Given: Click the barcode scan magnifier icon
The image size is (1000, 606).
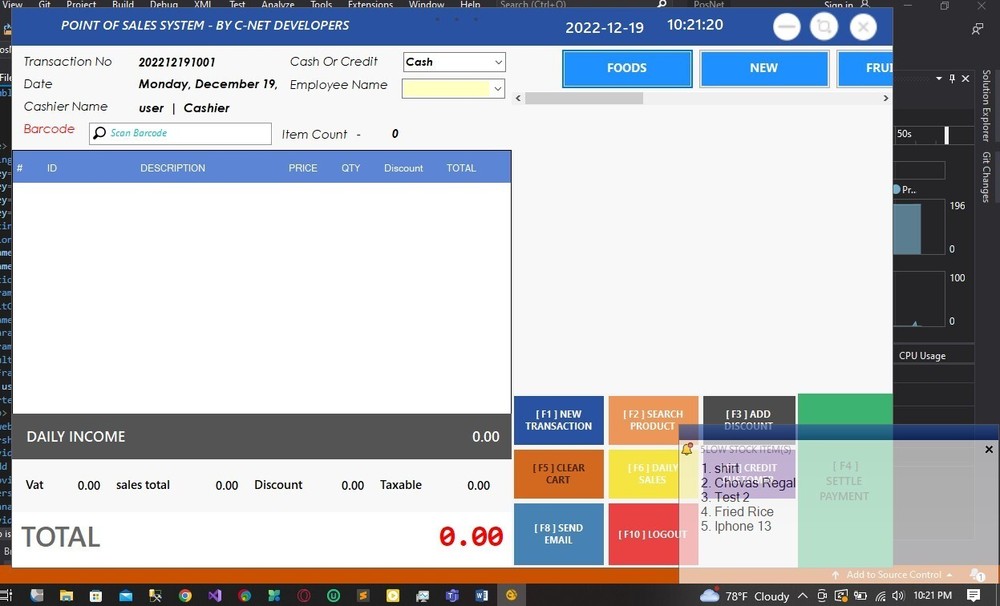Looking at the screenshot, I should coord(98,133).
